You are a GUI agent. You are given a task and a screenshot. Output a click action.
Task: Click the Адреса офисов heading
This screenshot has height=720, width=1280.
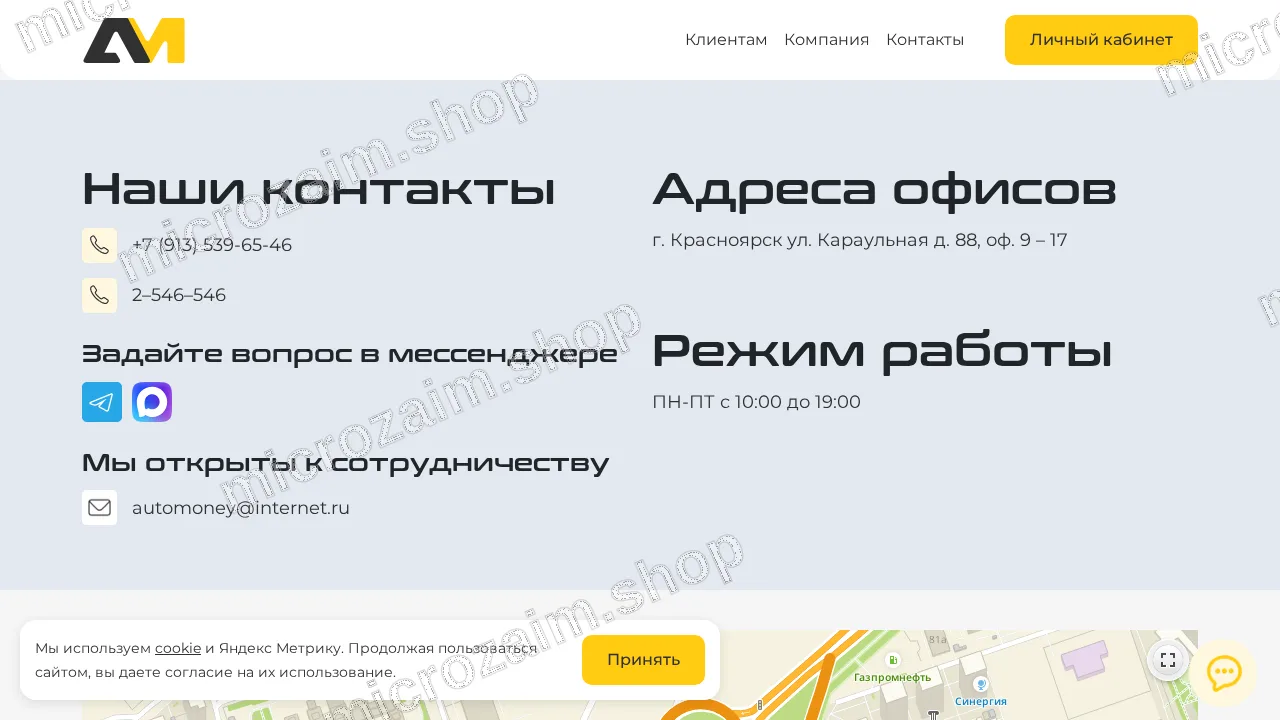(x=884, y=189)
